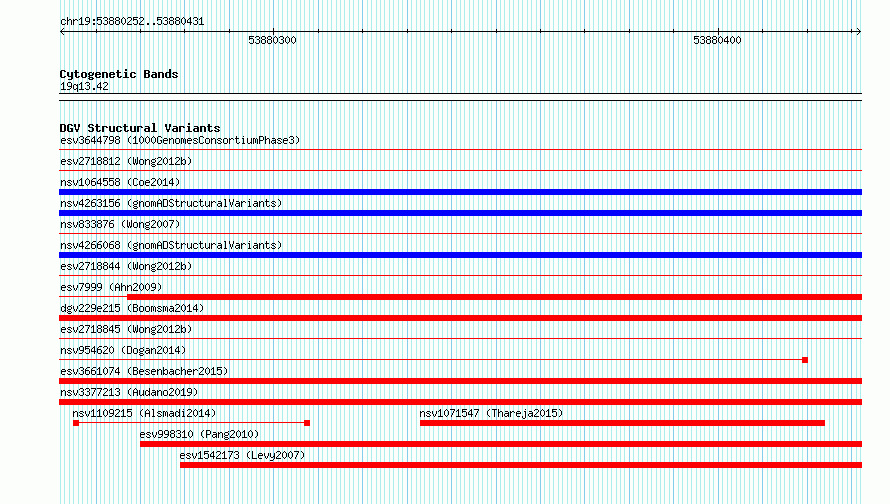The width and height of the screenshot is (890, 504).
Task: Click the red bar of esv998310
Action: (501, 444)
